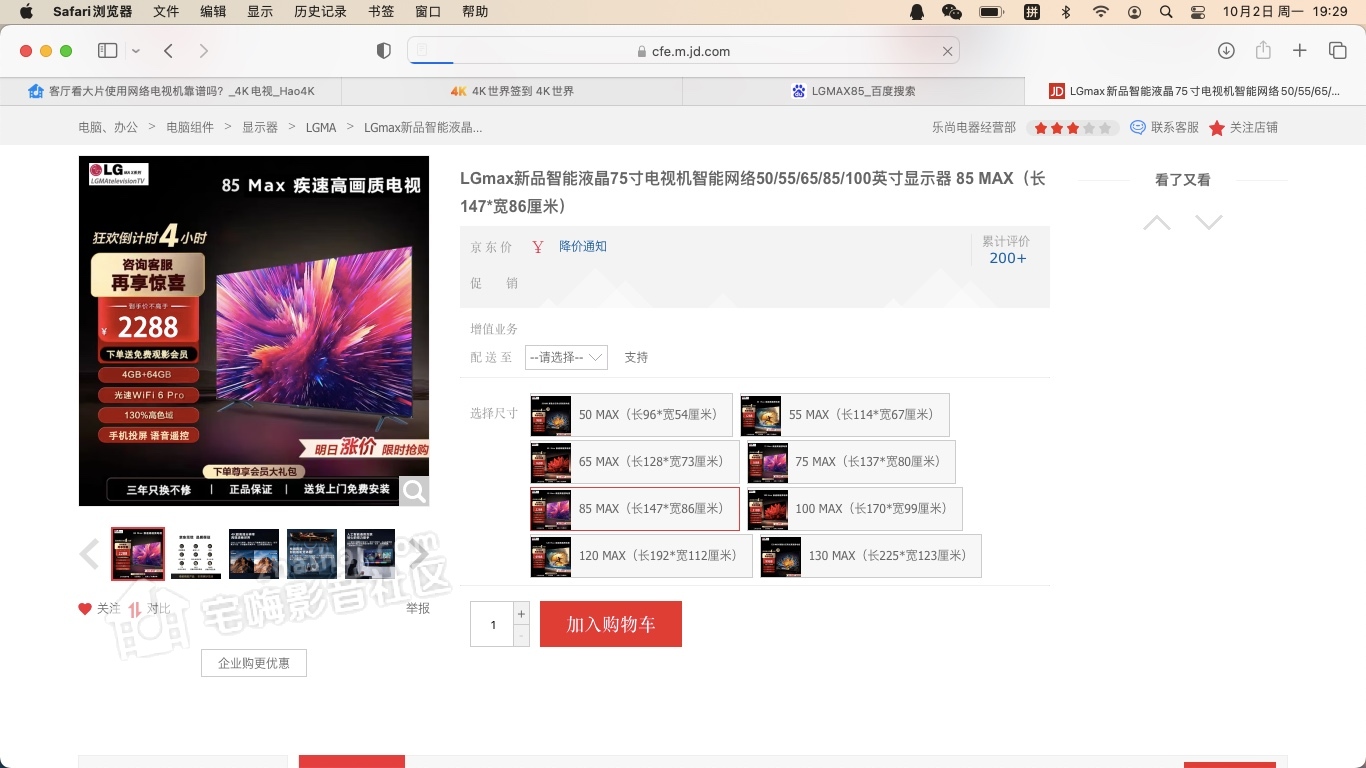Show previous product thumbnails arrow
Screen dimensions: 1366x768
point(90,554)
